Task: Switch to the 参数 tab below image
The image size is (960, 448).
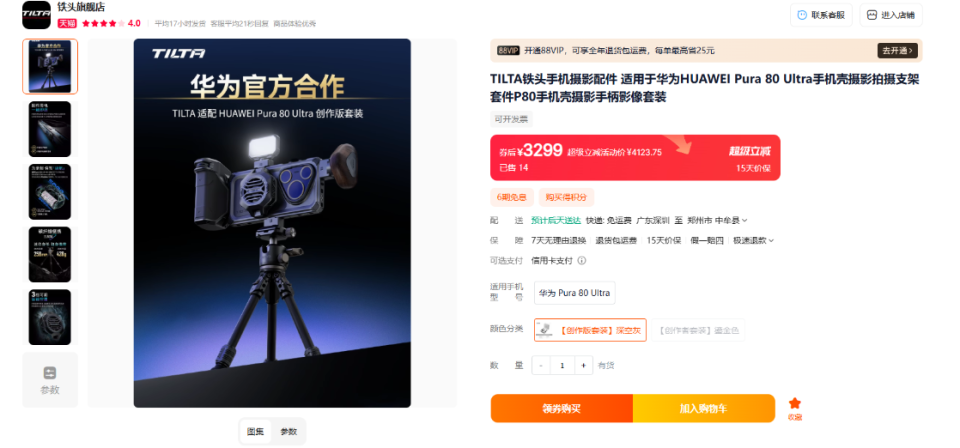Action: tap(289, 431)
